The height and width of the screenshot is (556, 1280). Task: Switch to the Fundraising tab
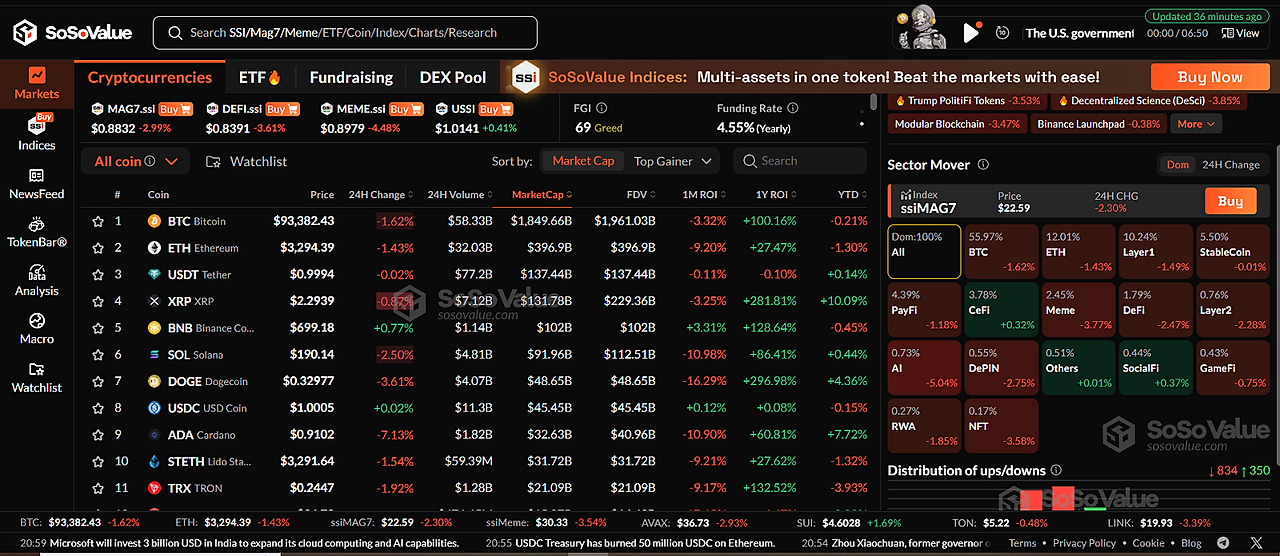(351, 77)
